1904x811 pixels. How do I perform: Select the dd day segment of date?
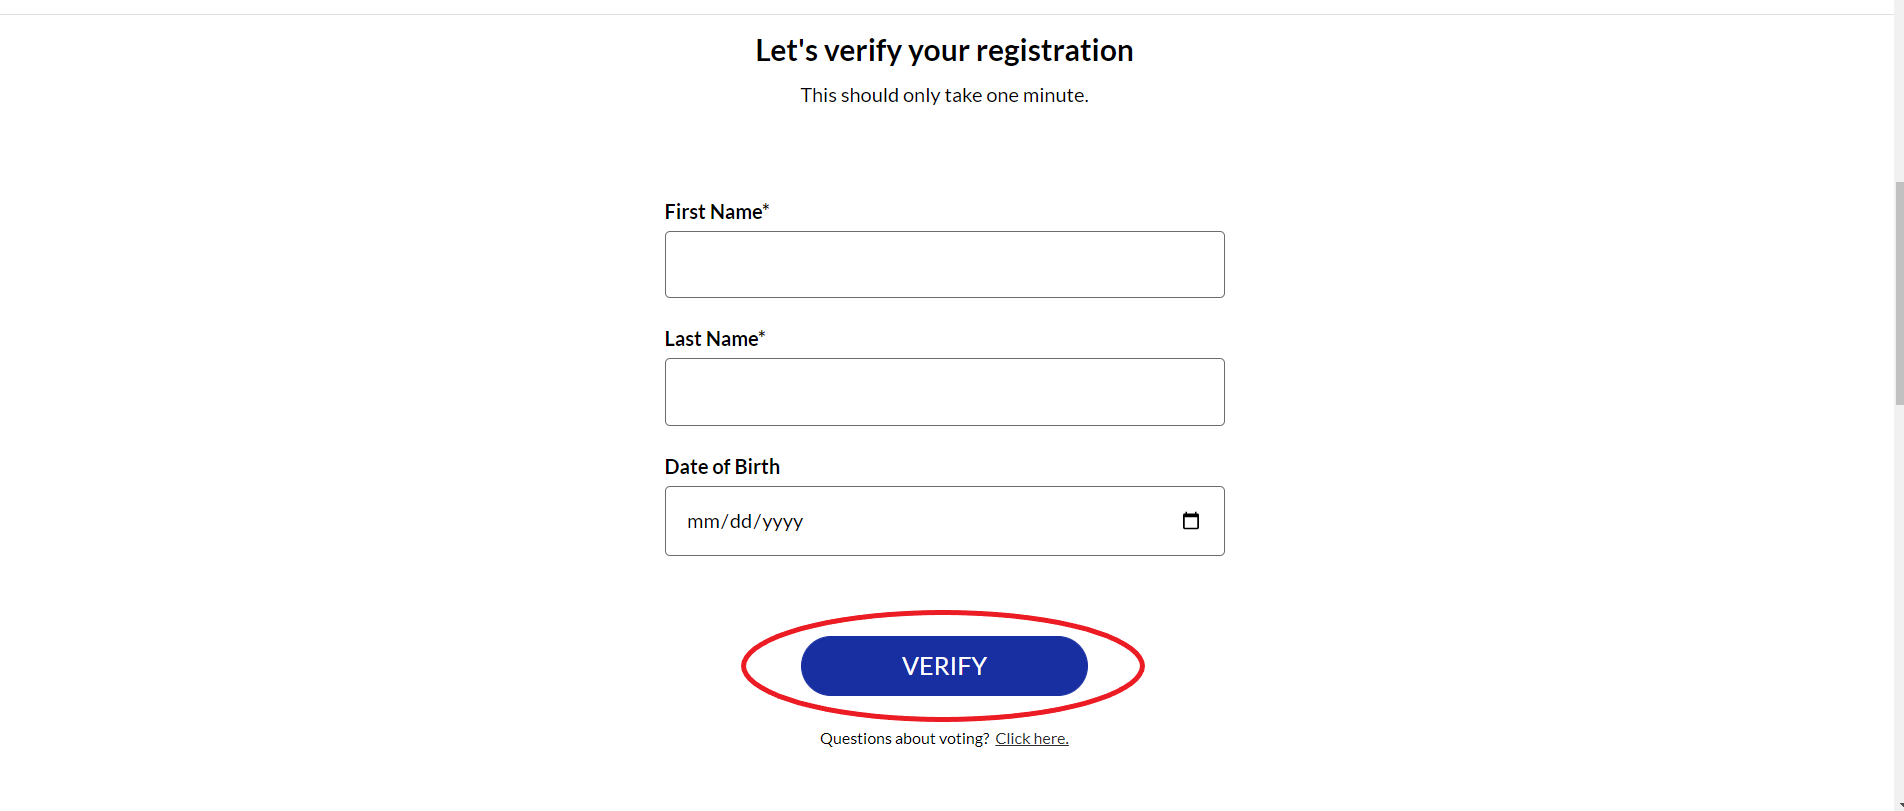741,521
